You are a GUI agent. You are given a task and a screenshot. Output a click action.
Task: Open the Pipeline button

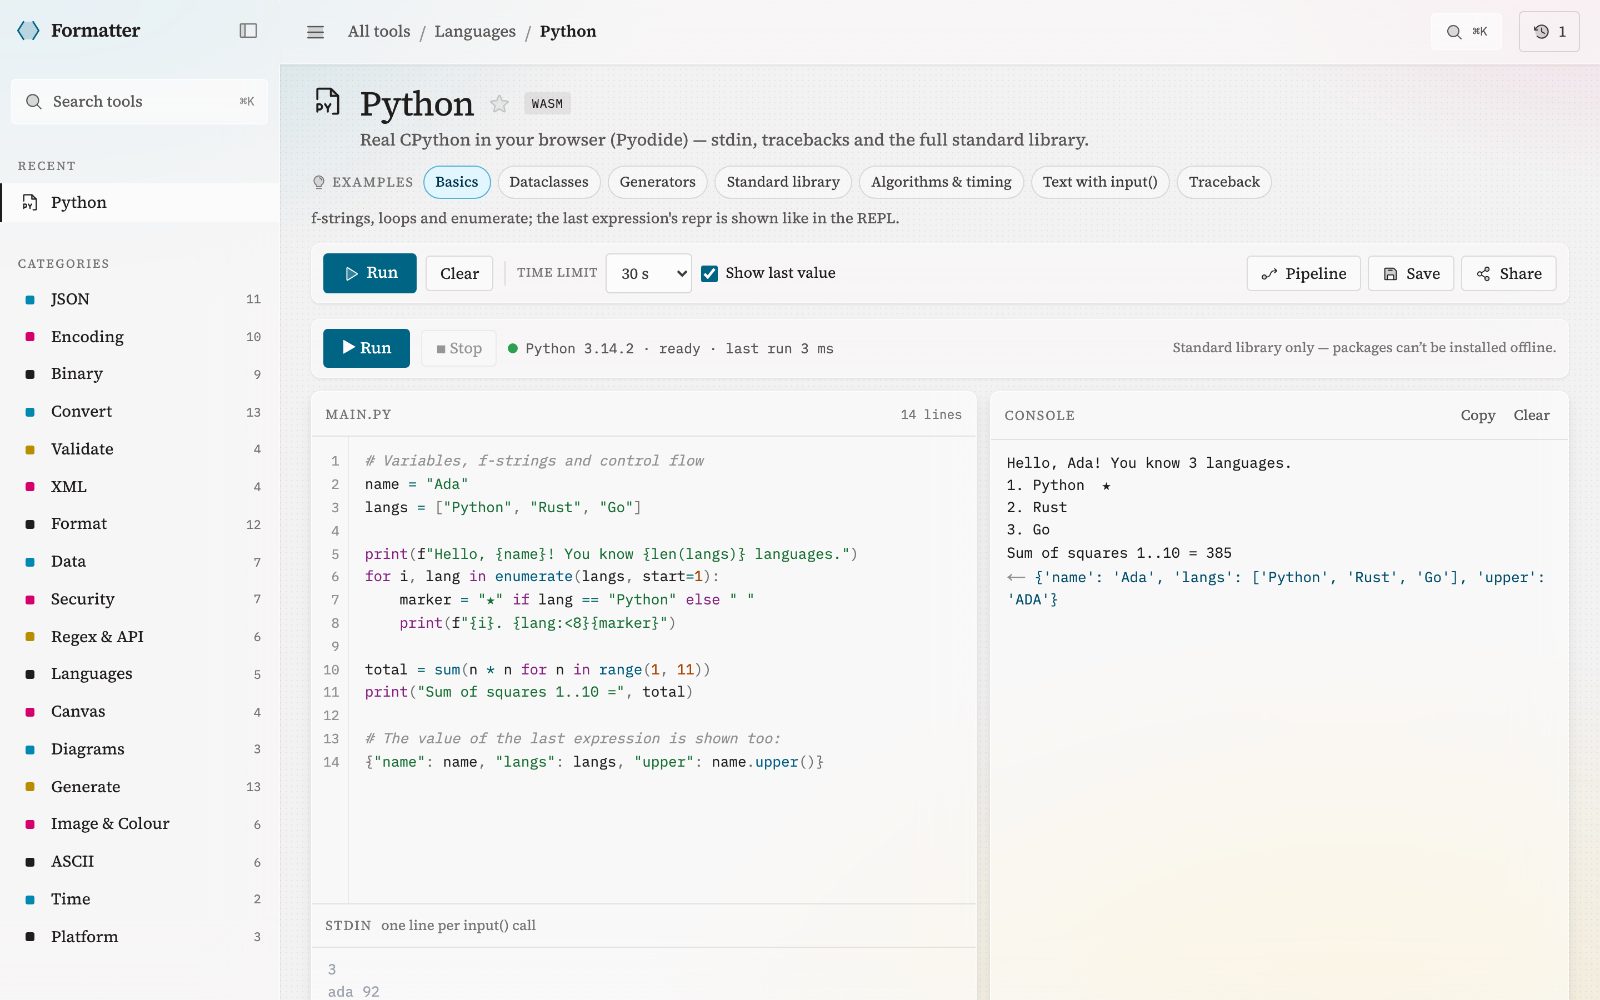pos(1303,274)
